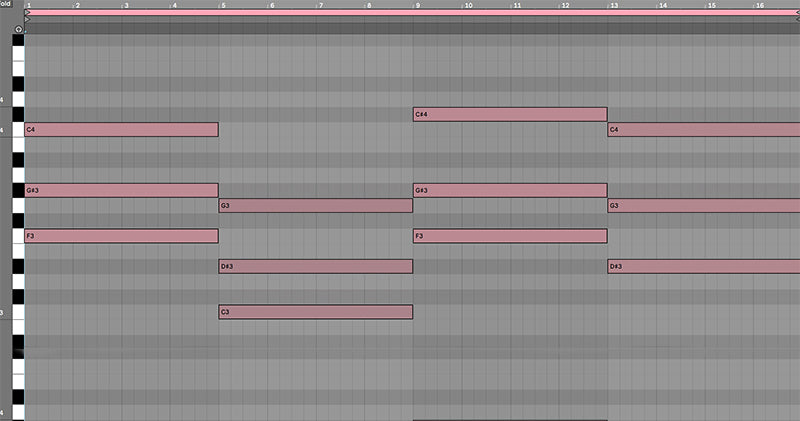
Task: Click the clip end marker triangle
Action: pos(797,19)
